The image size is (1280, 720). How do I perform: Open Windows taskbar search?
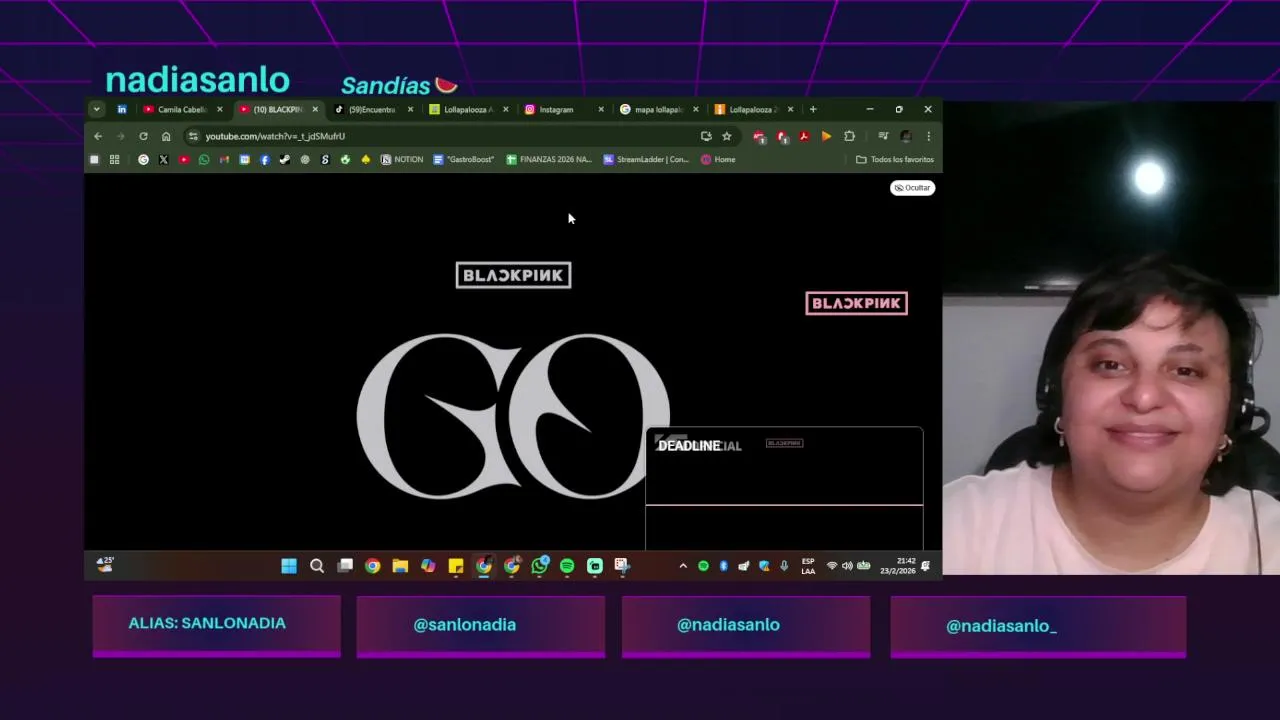point(317,566)
